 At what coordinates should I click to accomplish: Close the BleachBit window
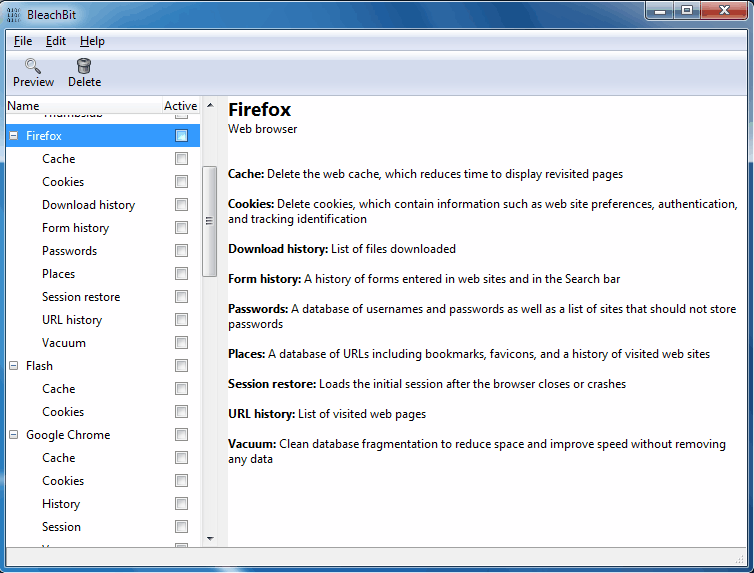click(x=724, y=11)
